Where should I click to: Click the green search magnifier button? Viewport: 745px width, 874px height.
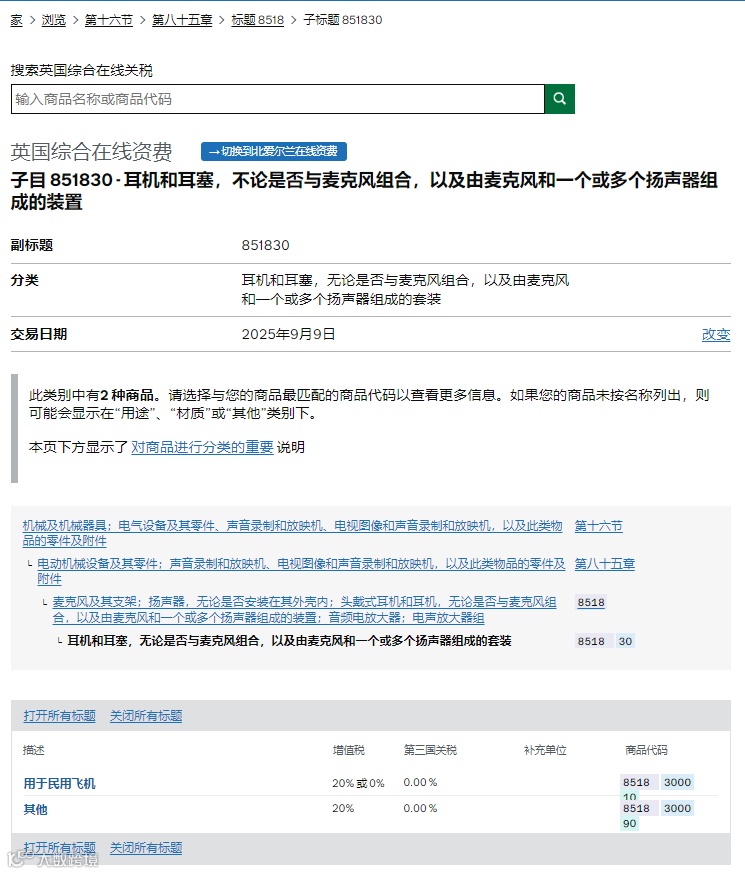pos(559,99)
